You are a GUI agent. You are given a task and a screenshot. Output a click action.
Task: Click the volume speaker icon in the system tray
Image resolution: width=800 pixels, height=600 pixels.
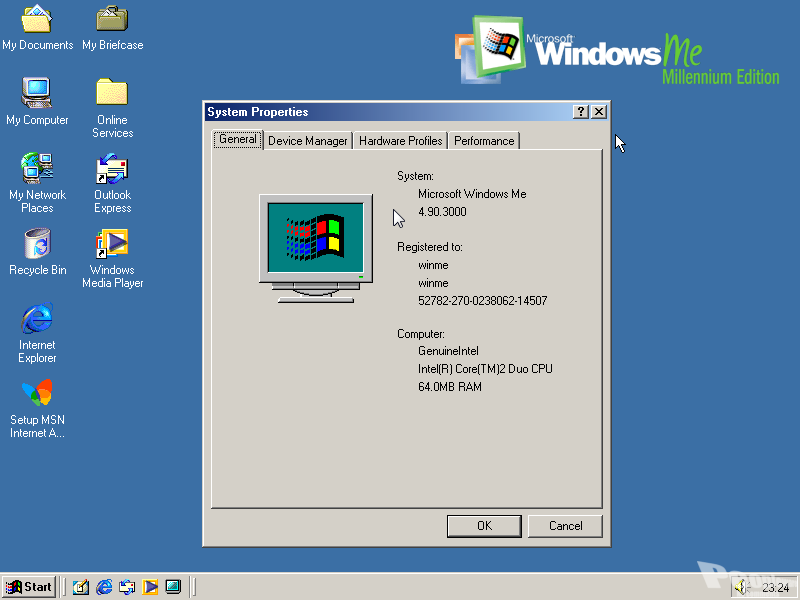741,587
